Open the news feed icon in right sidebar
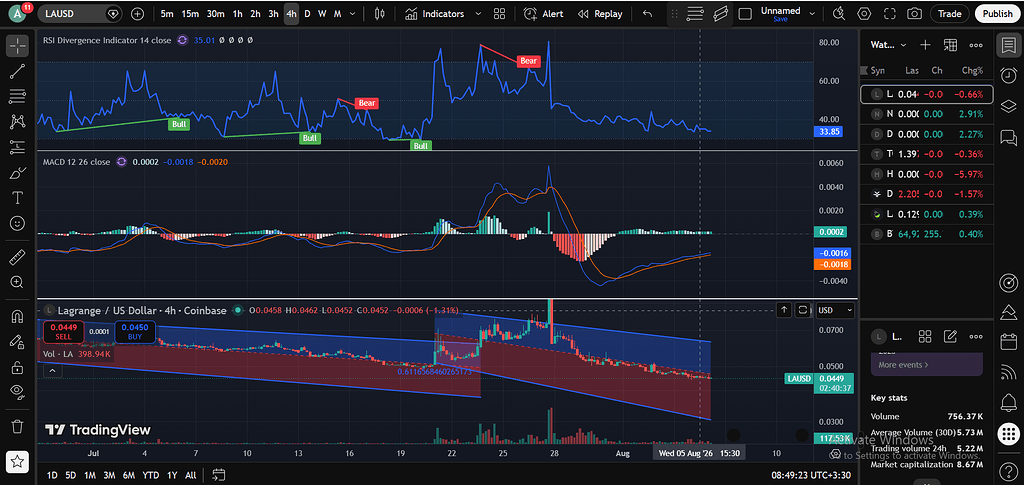This screenshot has height=485, width=1024. (x=1008, y=371)
